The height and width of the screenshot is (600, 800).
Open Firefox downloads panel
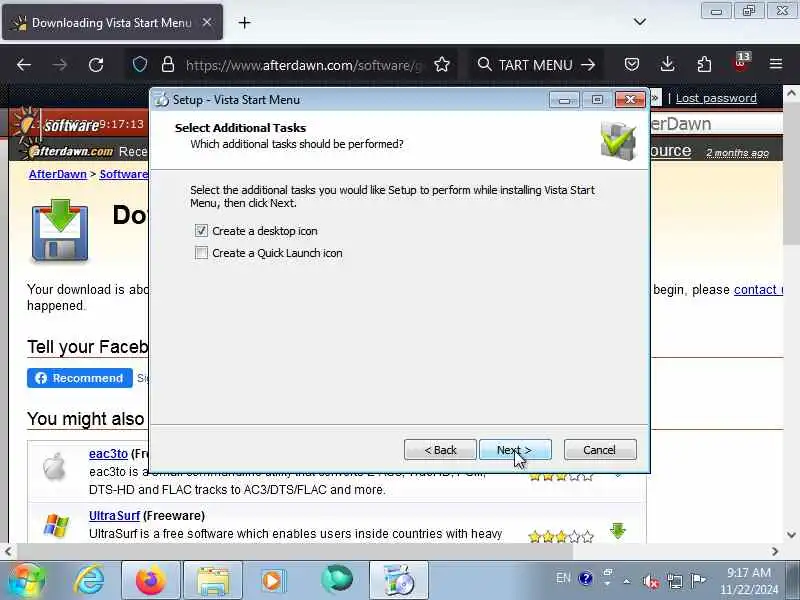pos(667,64)
